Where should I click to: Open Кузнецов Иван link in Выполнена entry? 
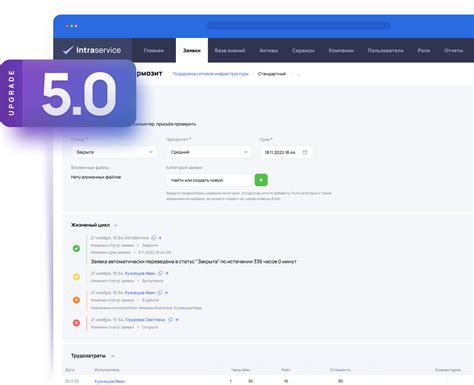140,273
